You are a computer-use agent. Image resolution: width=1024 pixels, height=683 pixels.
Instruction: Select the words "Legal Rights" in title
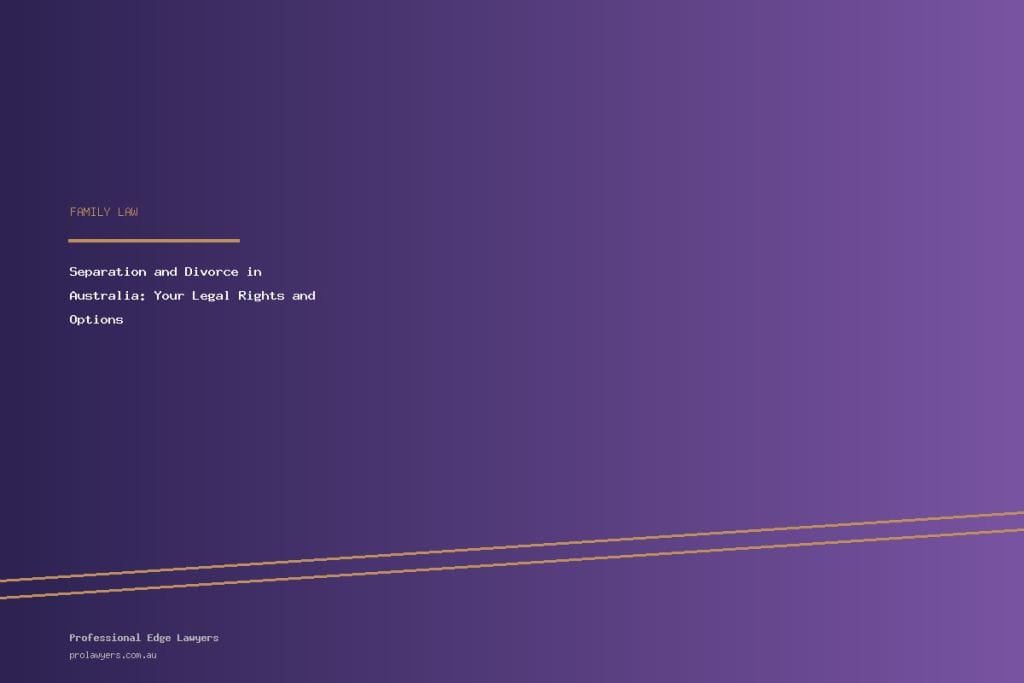pyautogui.click(x=238, y=296)
